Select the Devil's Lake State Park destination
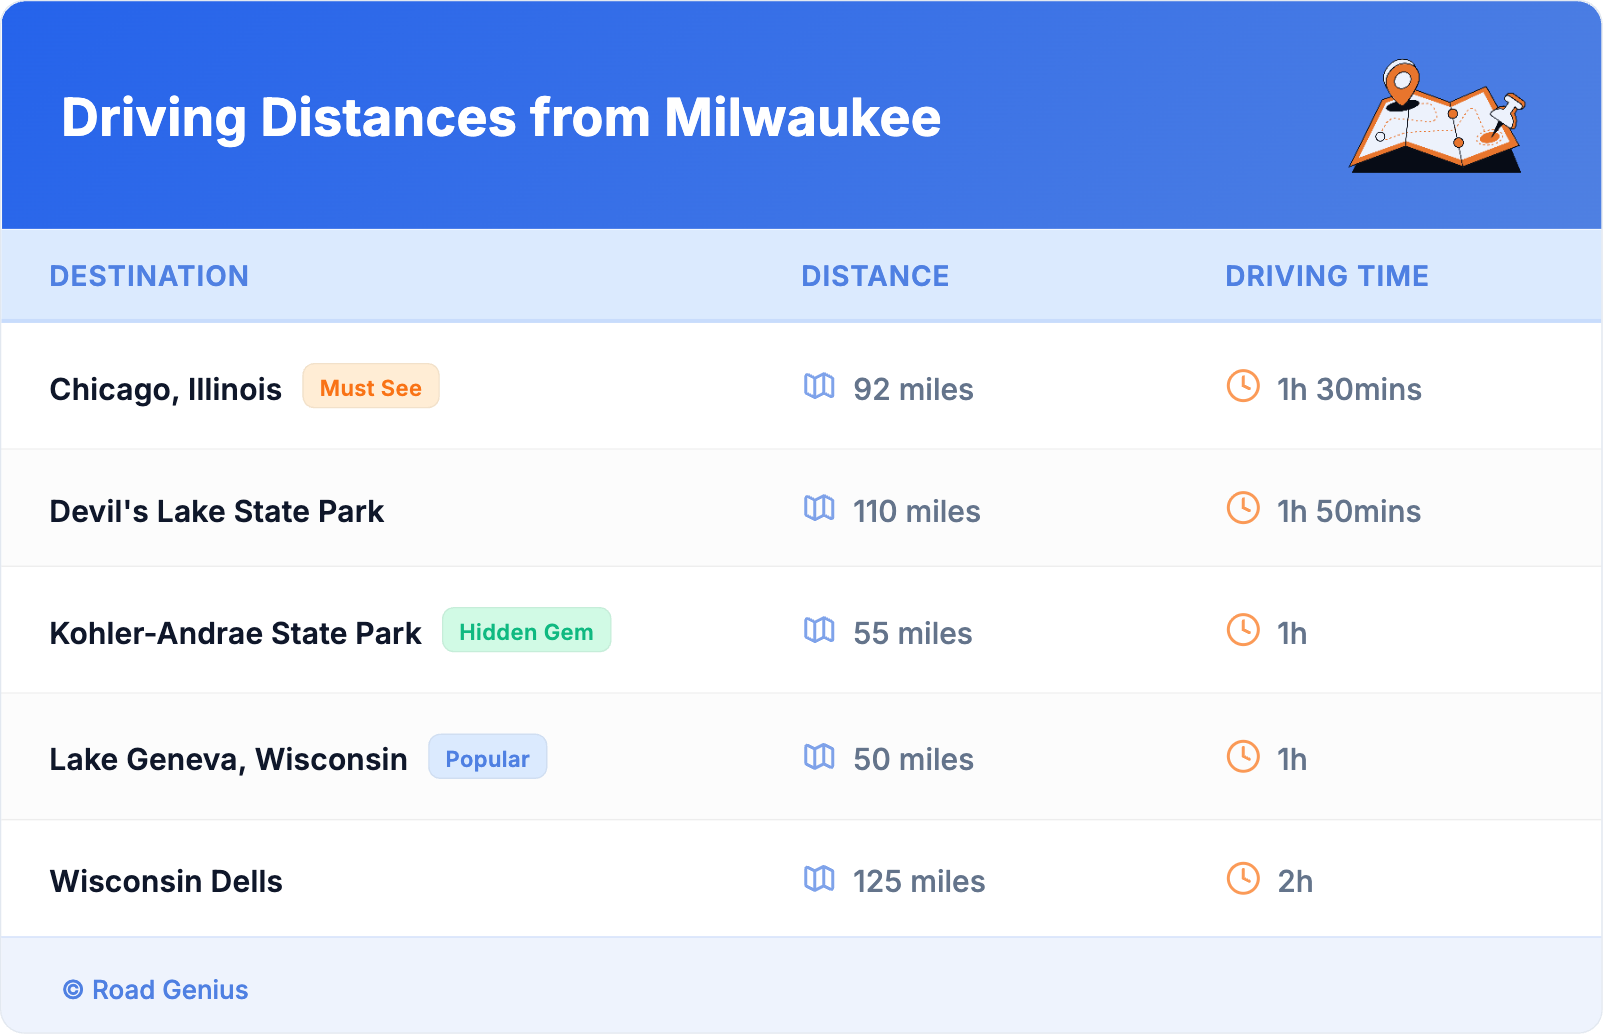The height and width of the screenshot is (1034, 1604). (x=217, y=511)
